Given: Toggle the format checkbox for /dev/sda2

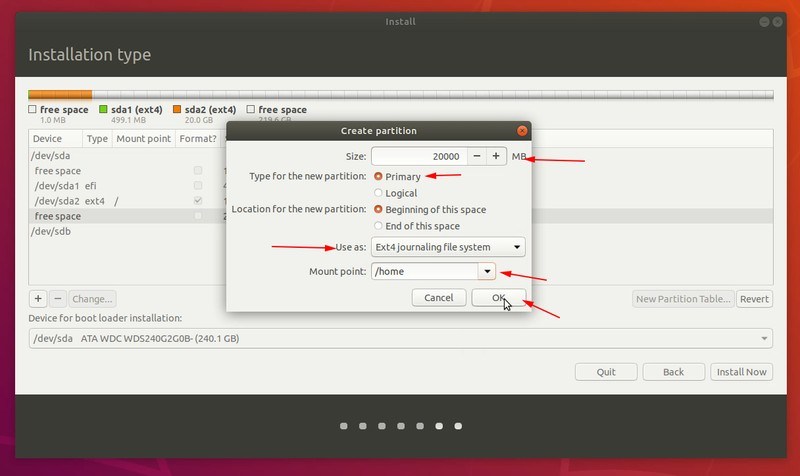Looking at the screenshot, I should pos(198,201).
